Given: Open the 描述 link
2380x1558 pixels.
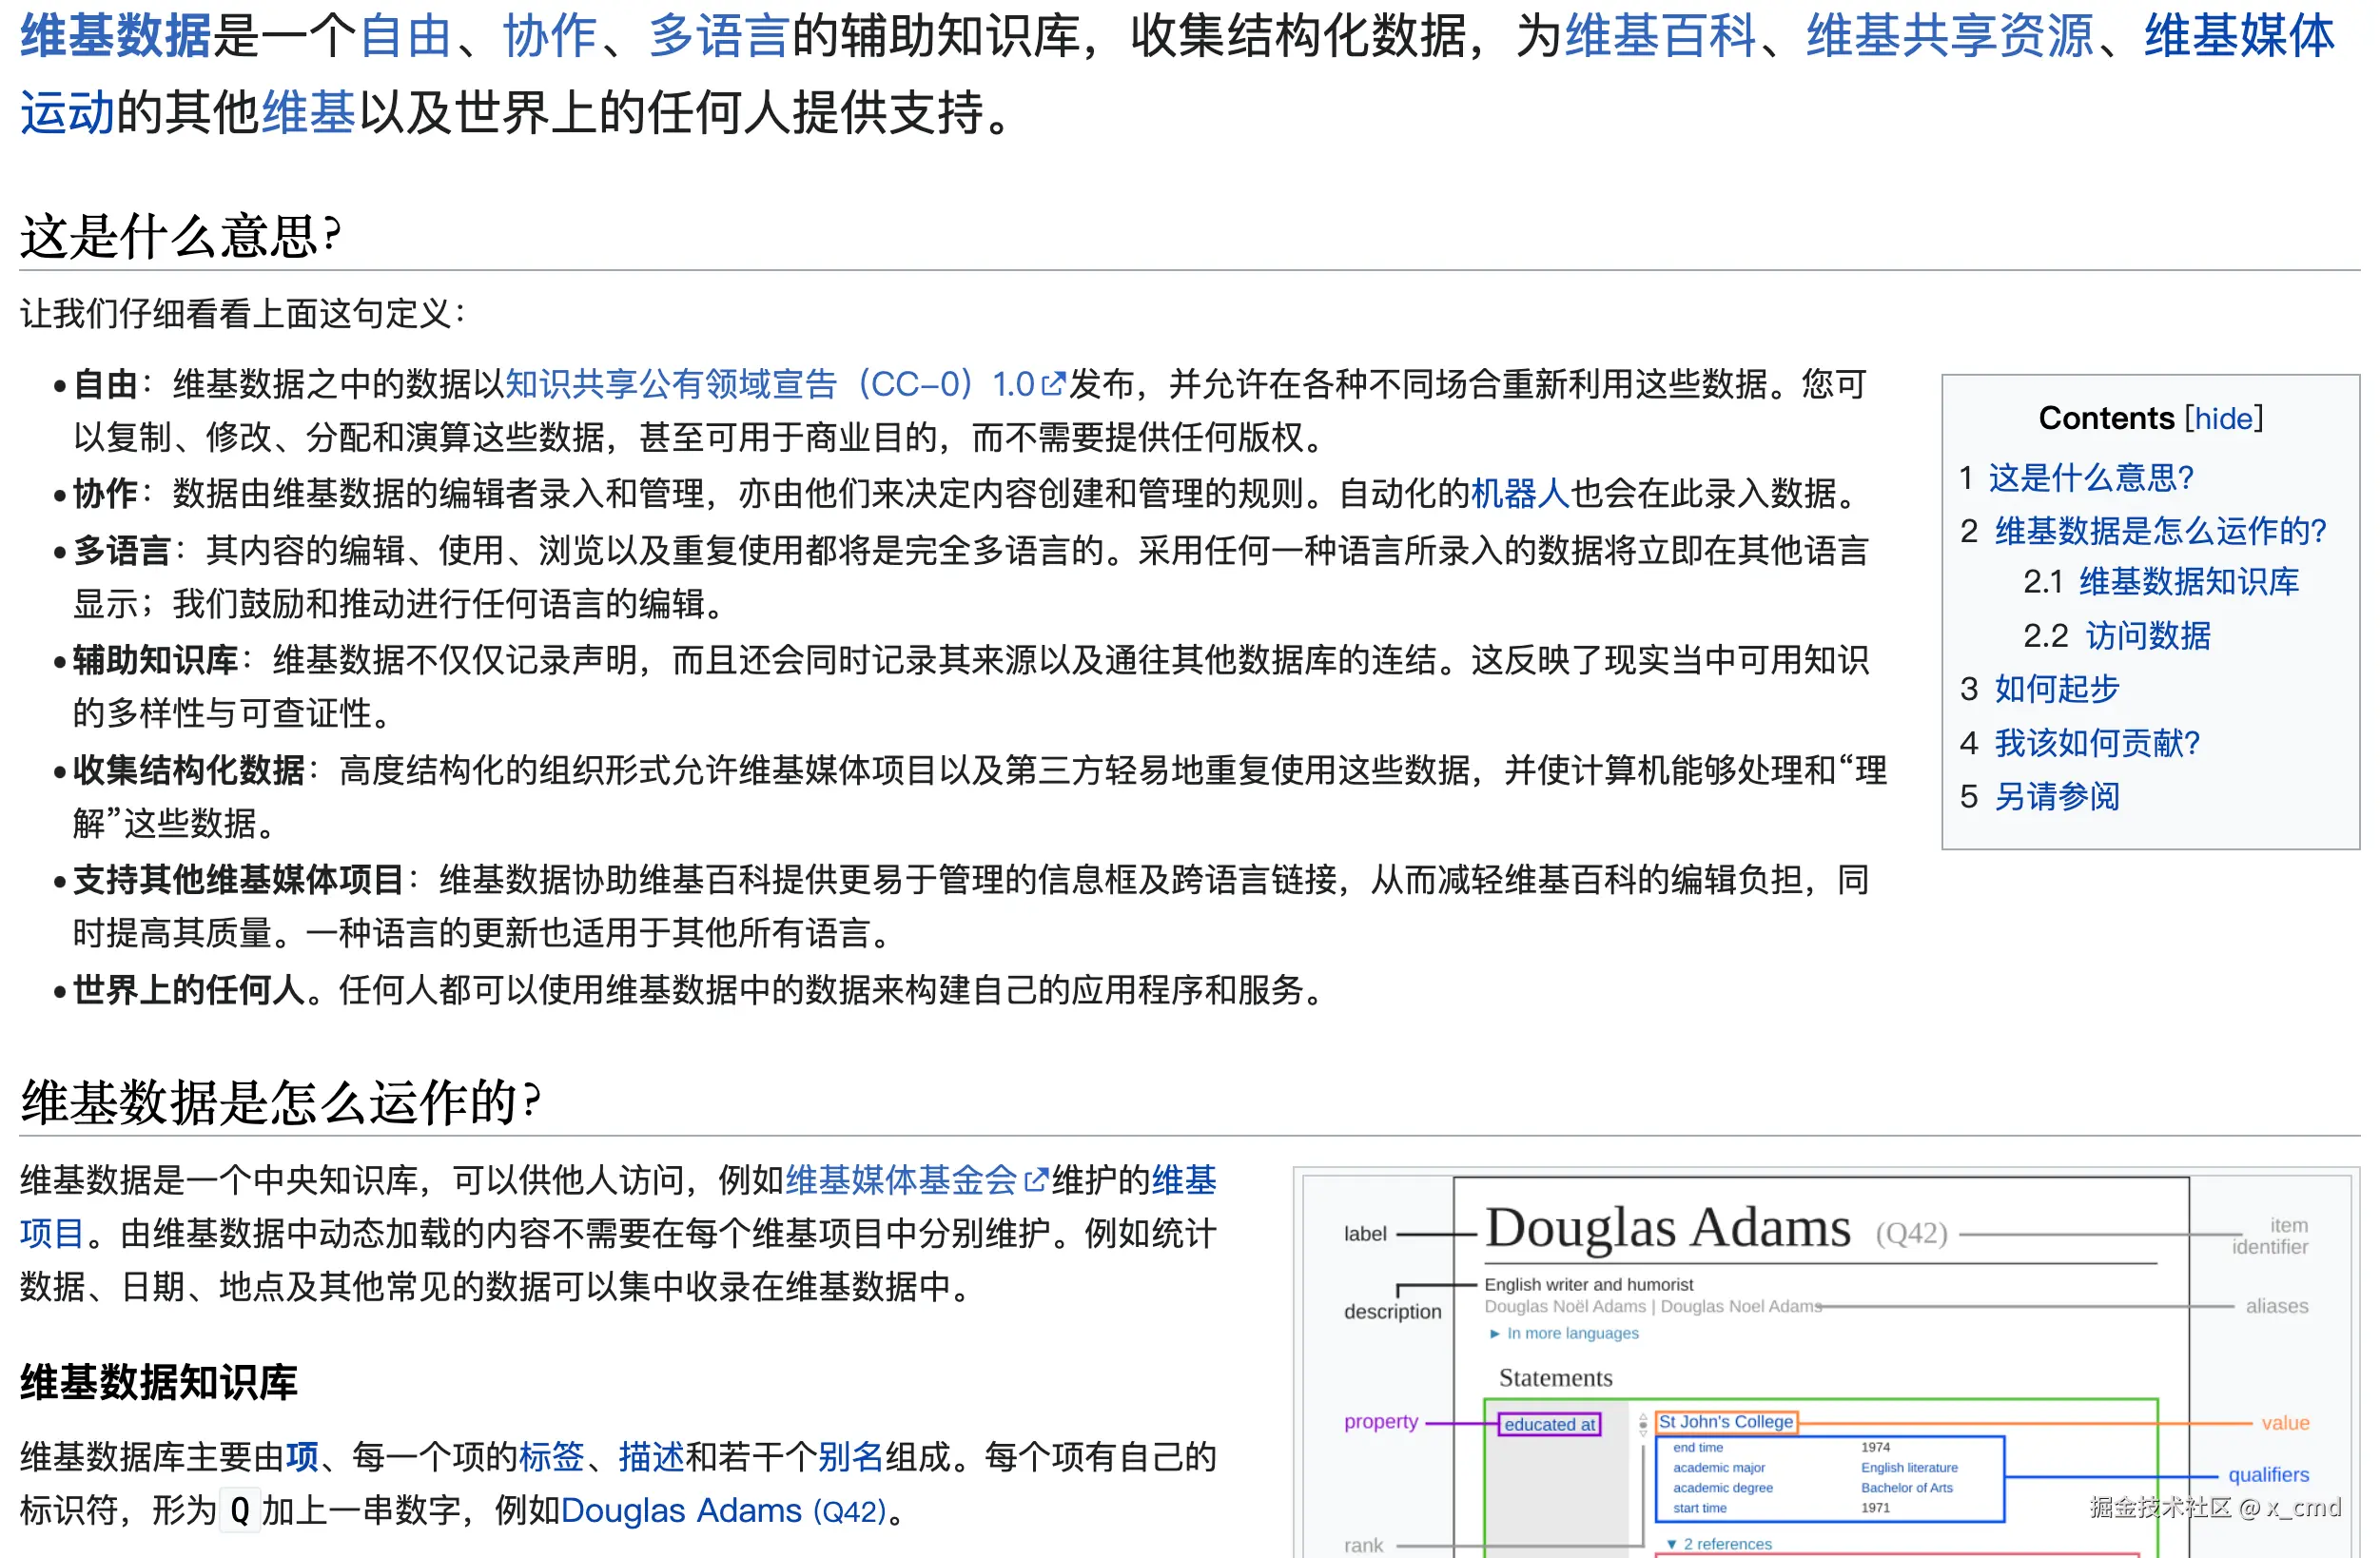Looking at the screenshot, I should (651, 1458).
